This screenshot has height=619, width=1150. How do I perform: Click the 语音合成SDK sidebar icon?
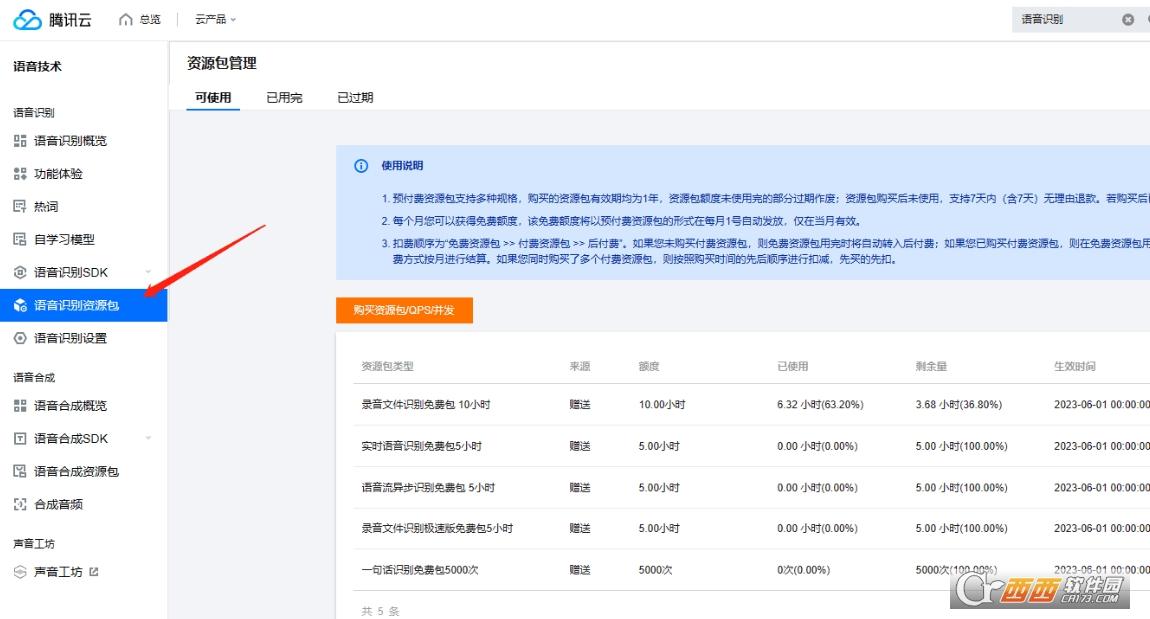[x=20, y=439]
